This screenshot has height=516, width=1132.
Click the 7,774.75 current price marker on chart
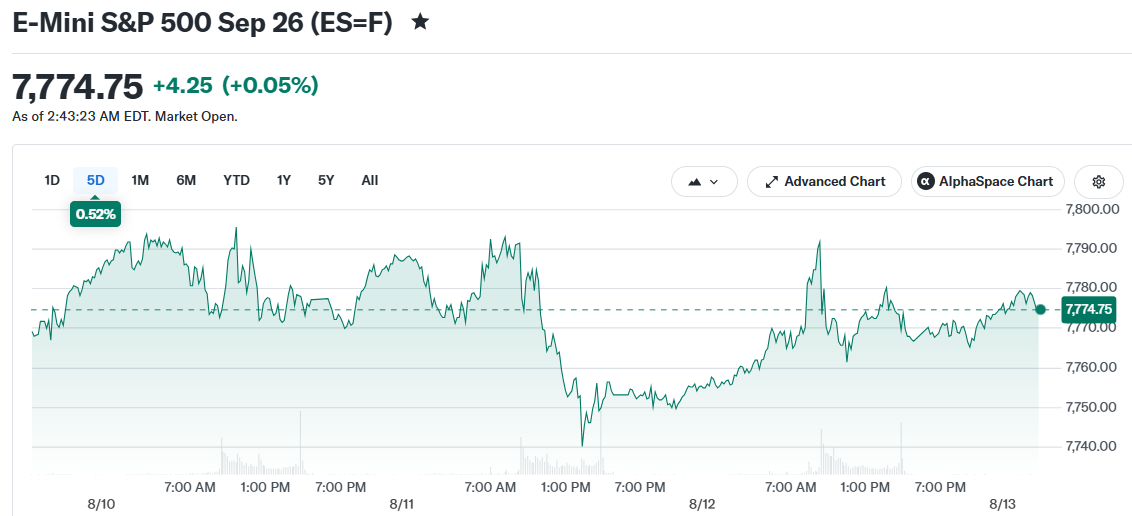[x=1089, y=310]
